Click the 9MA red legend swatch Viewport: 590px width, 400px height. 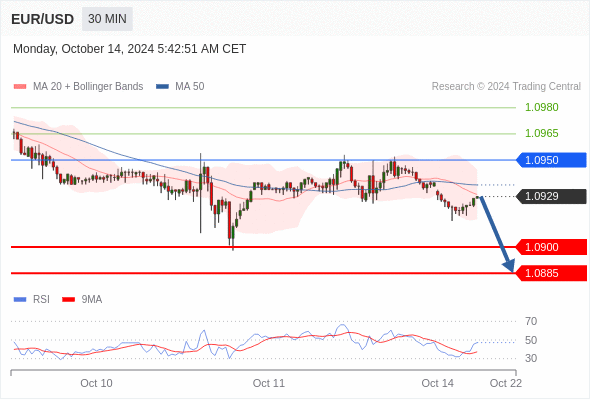(x=68, y=300)
